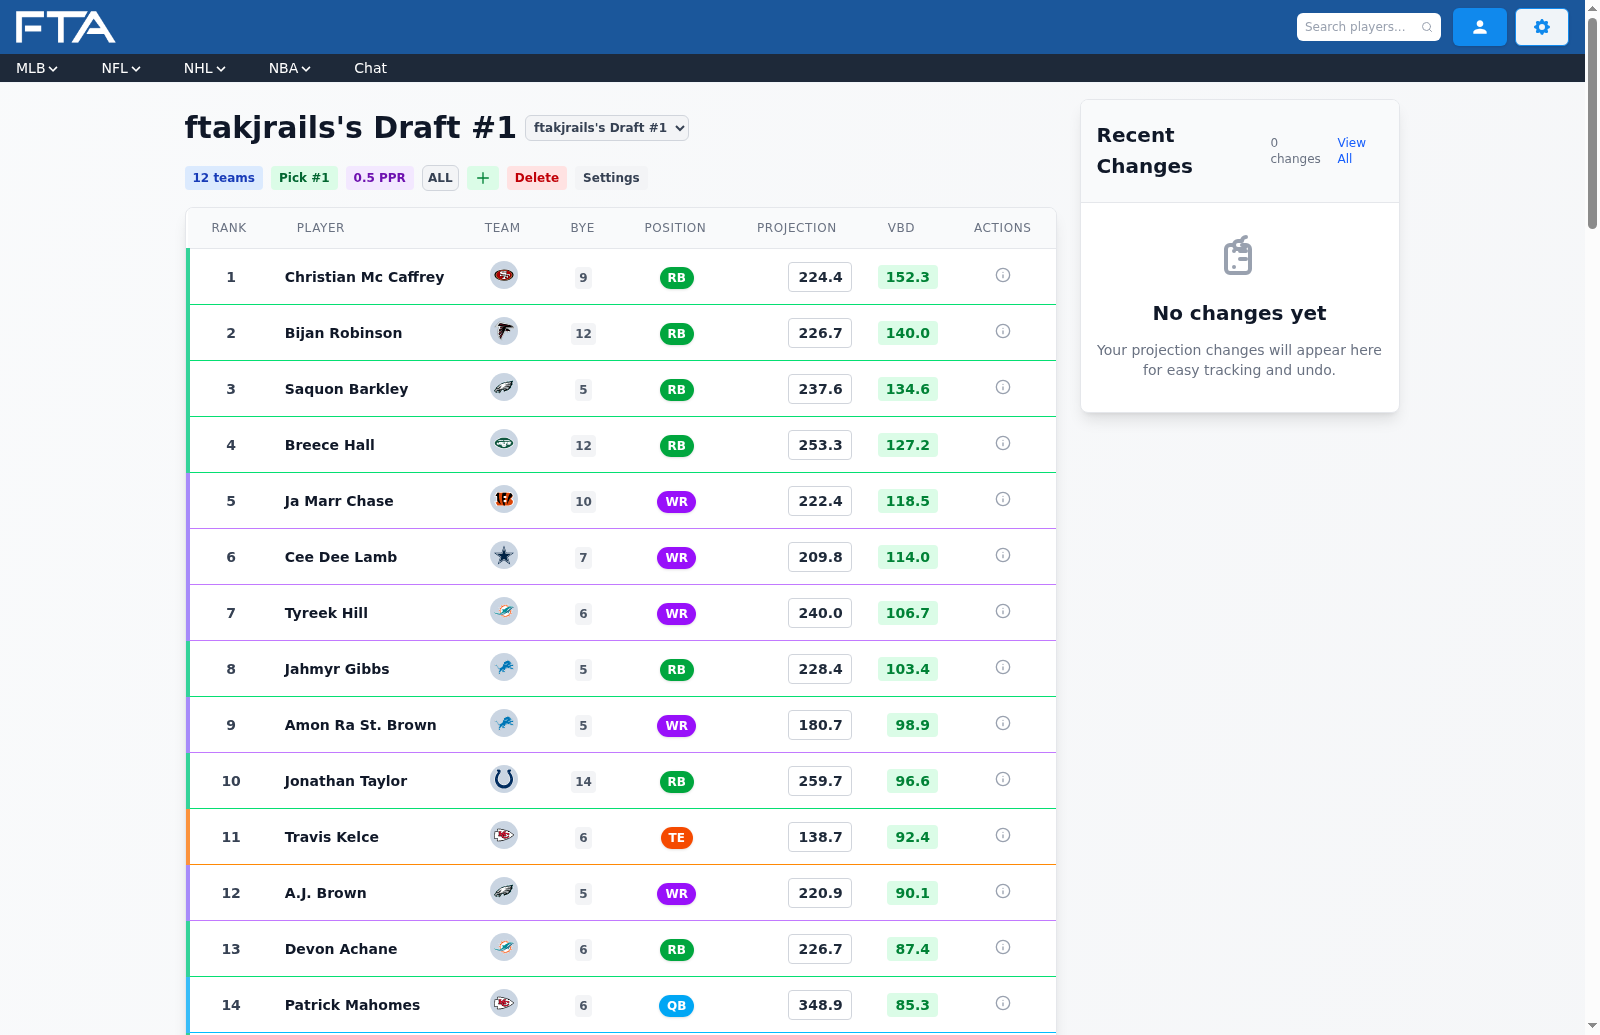1600x1035 pixels.
Task: Click the 49ers logo next to Christian Mc Caffrey
Action: click(x=503, y=277)
